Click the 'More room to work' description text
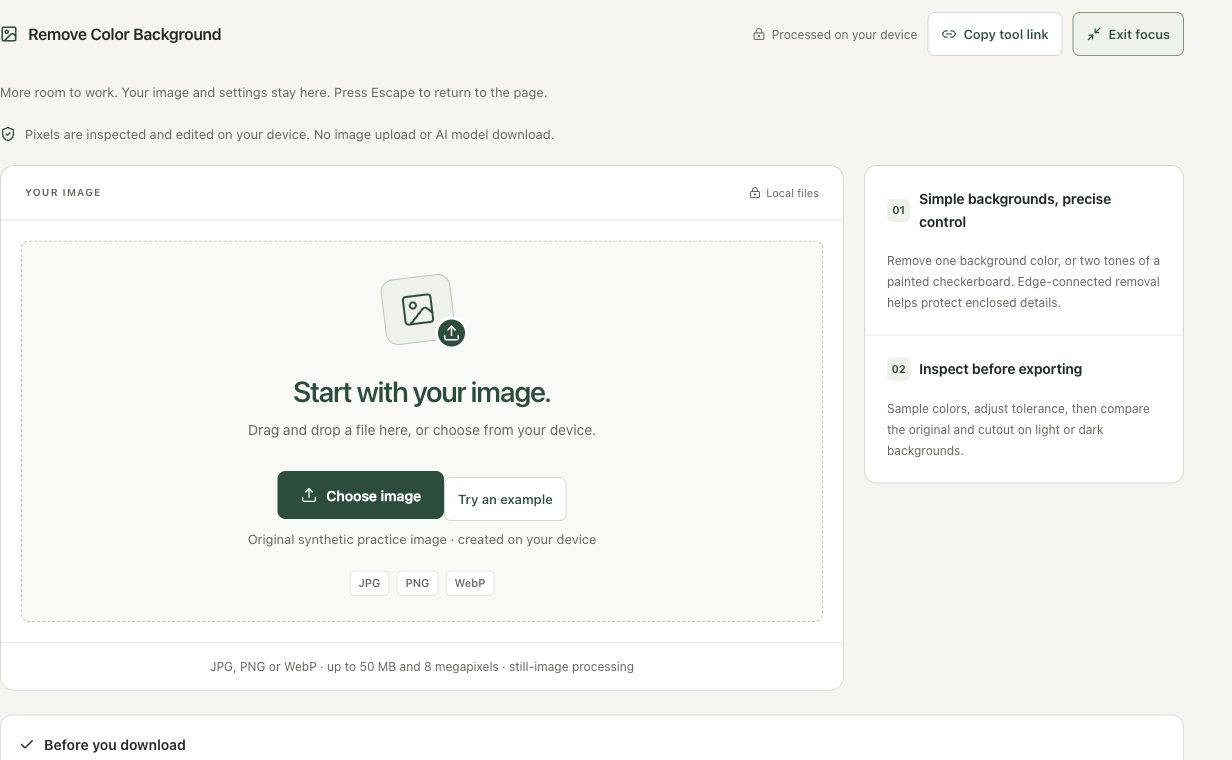Screen dimensions: 1232x760 [x=274, y=92]
